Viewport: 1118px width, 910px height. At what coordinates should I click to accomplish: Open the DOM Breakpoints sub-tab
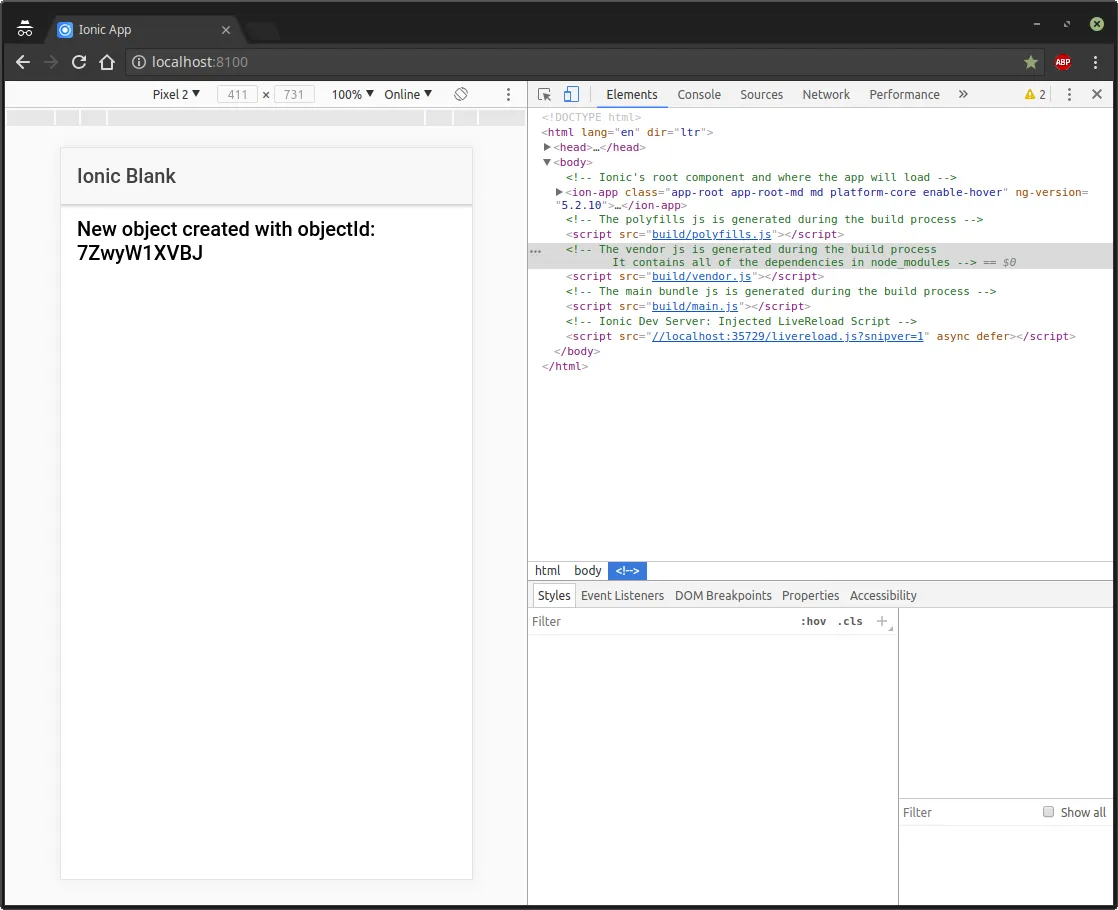click(x=723, y=595)
